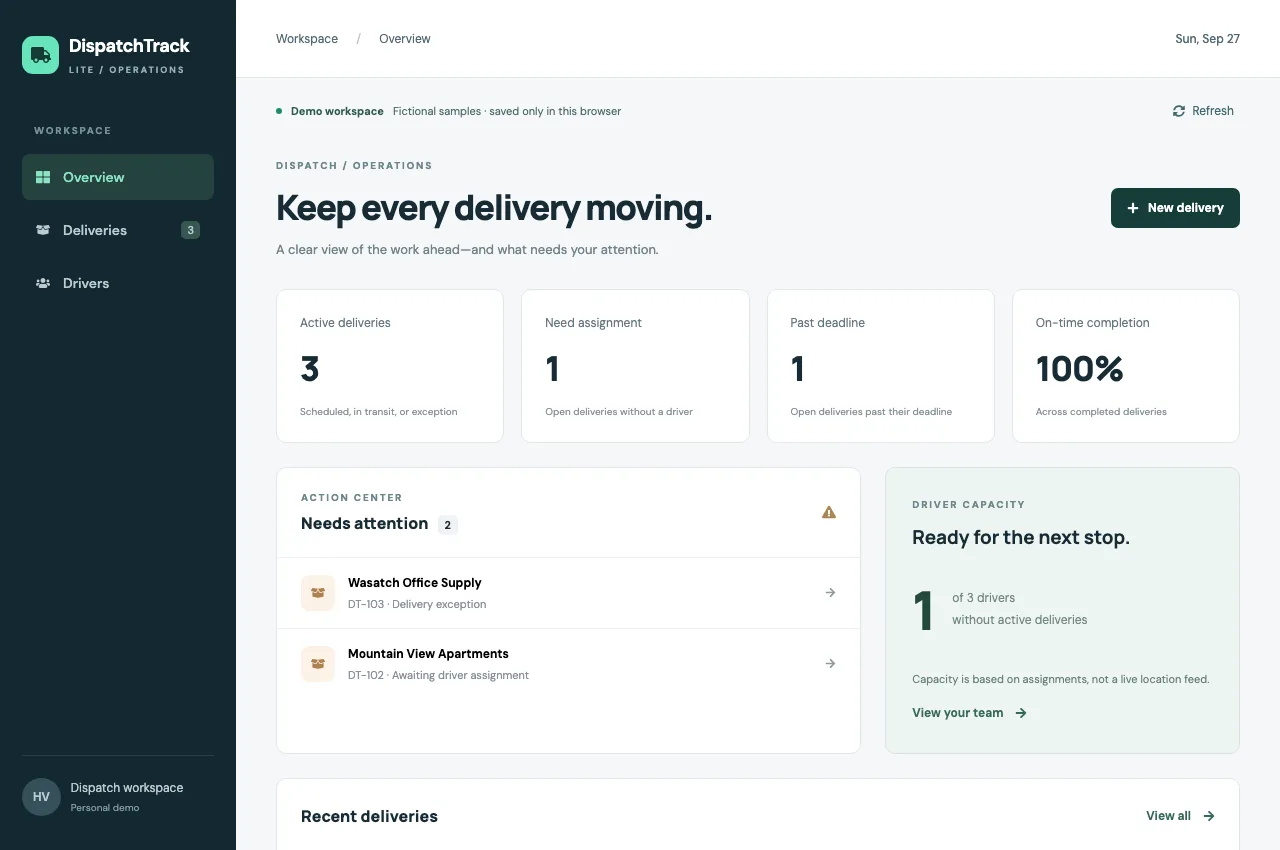Click the DT-102 · Awaiting driver assignment subtitle
This screenshot has height=850, width=1280.
(x=438, y=675)
